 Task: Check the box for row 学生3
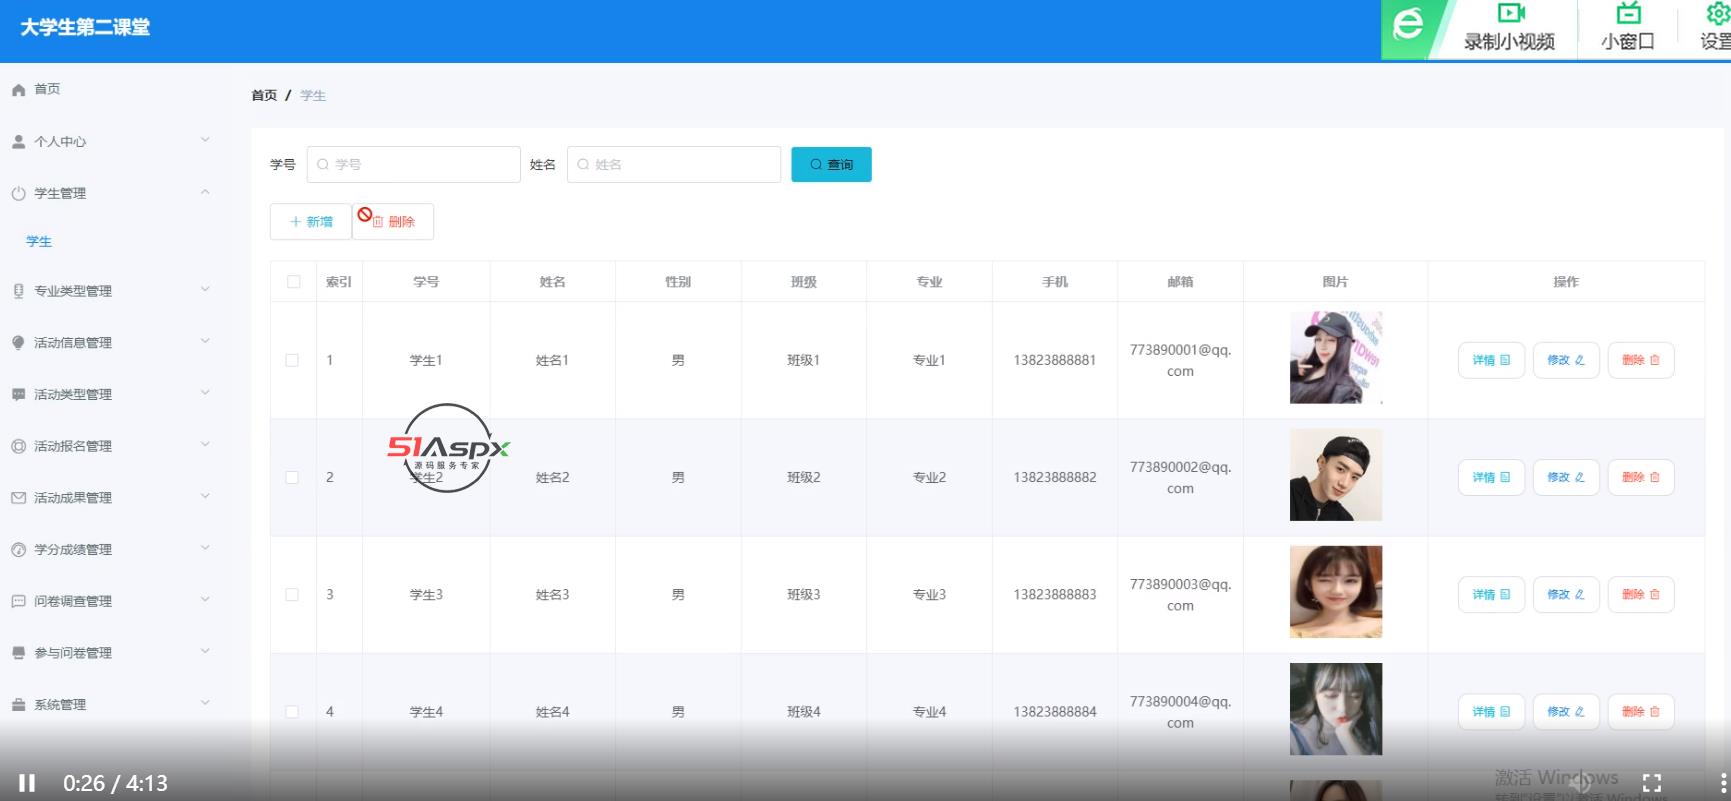(x=292, y=594)
